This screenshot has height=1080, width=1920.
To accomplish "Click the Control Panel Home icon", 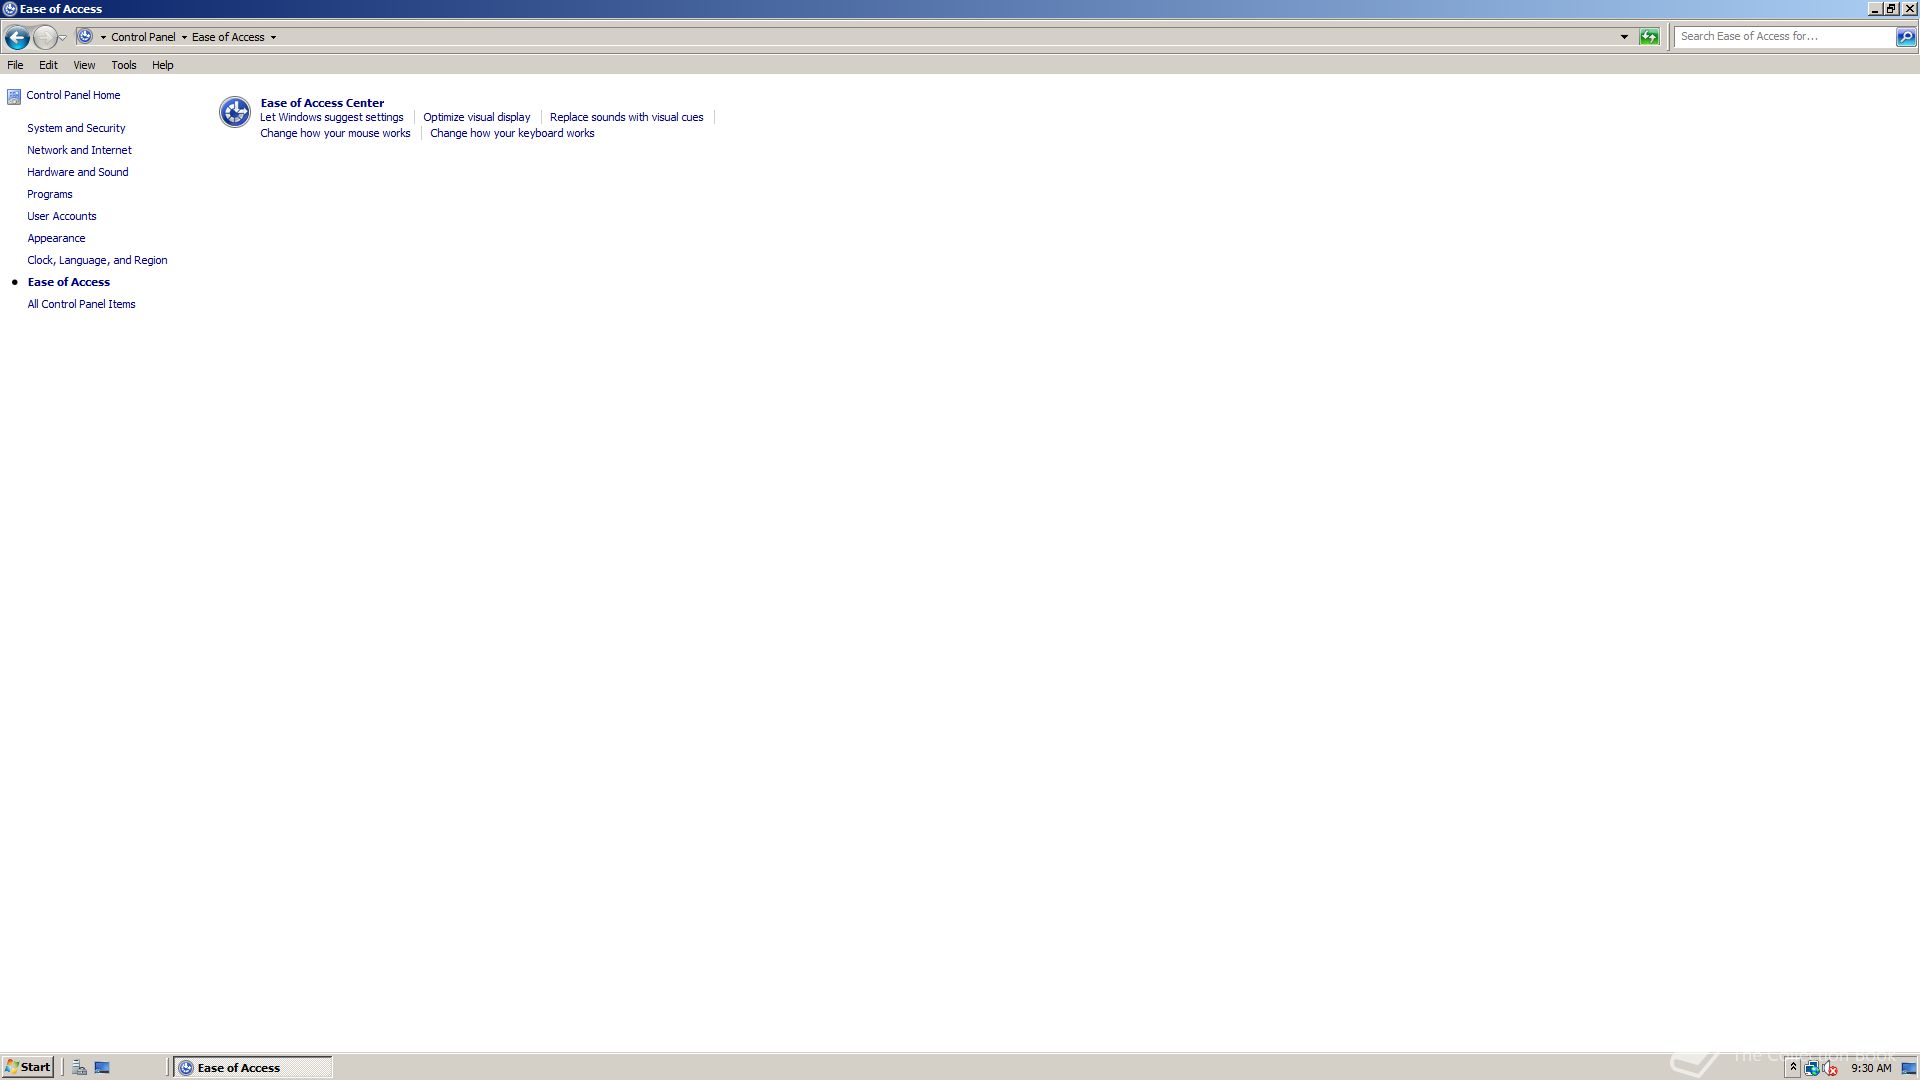I will point(14,96).
